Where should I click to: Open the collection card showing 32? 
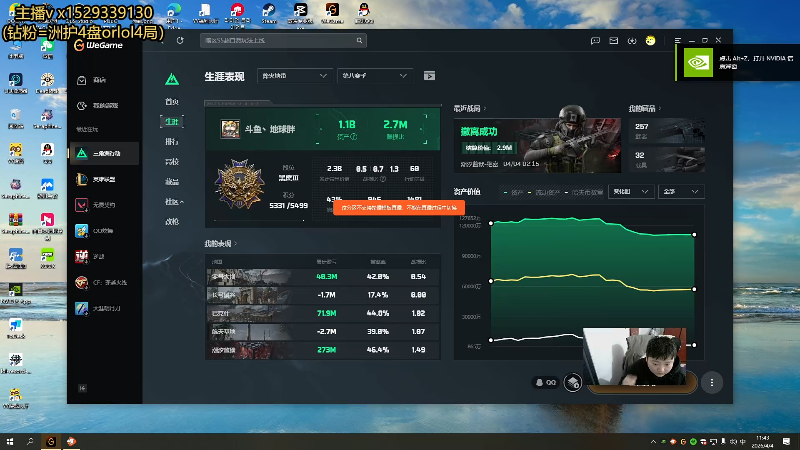667,159
